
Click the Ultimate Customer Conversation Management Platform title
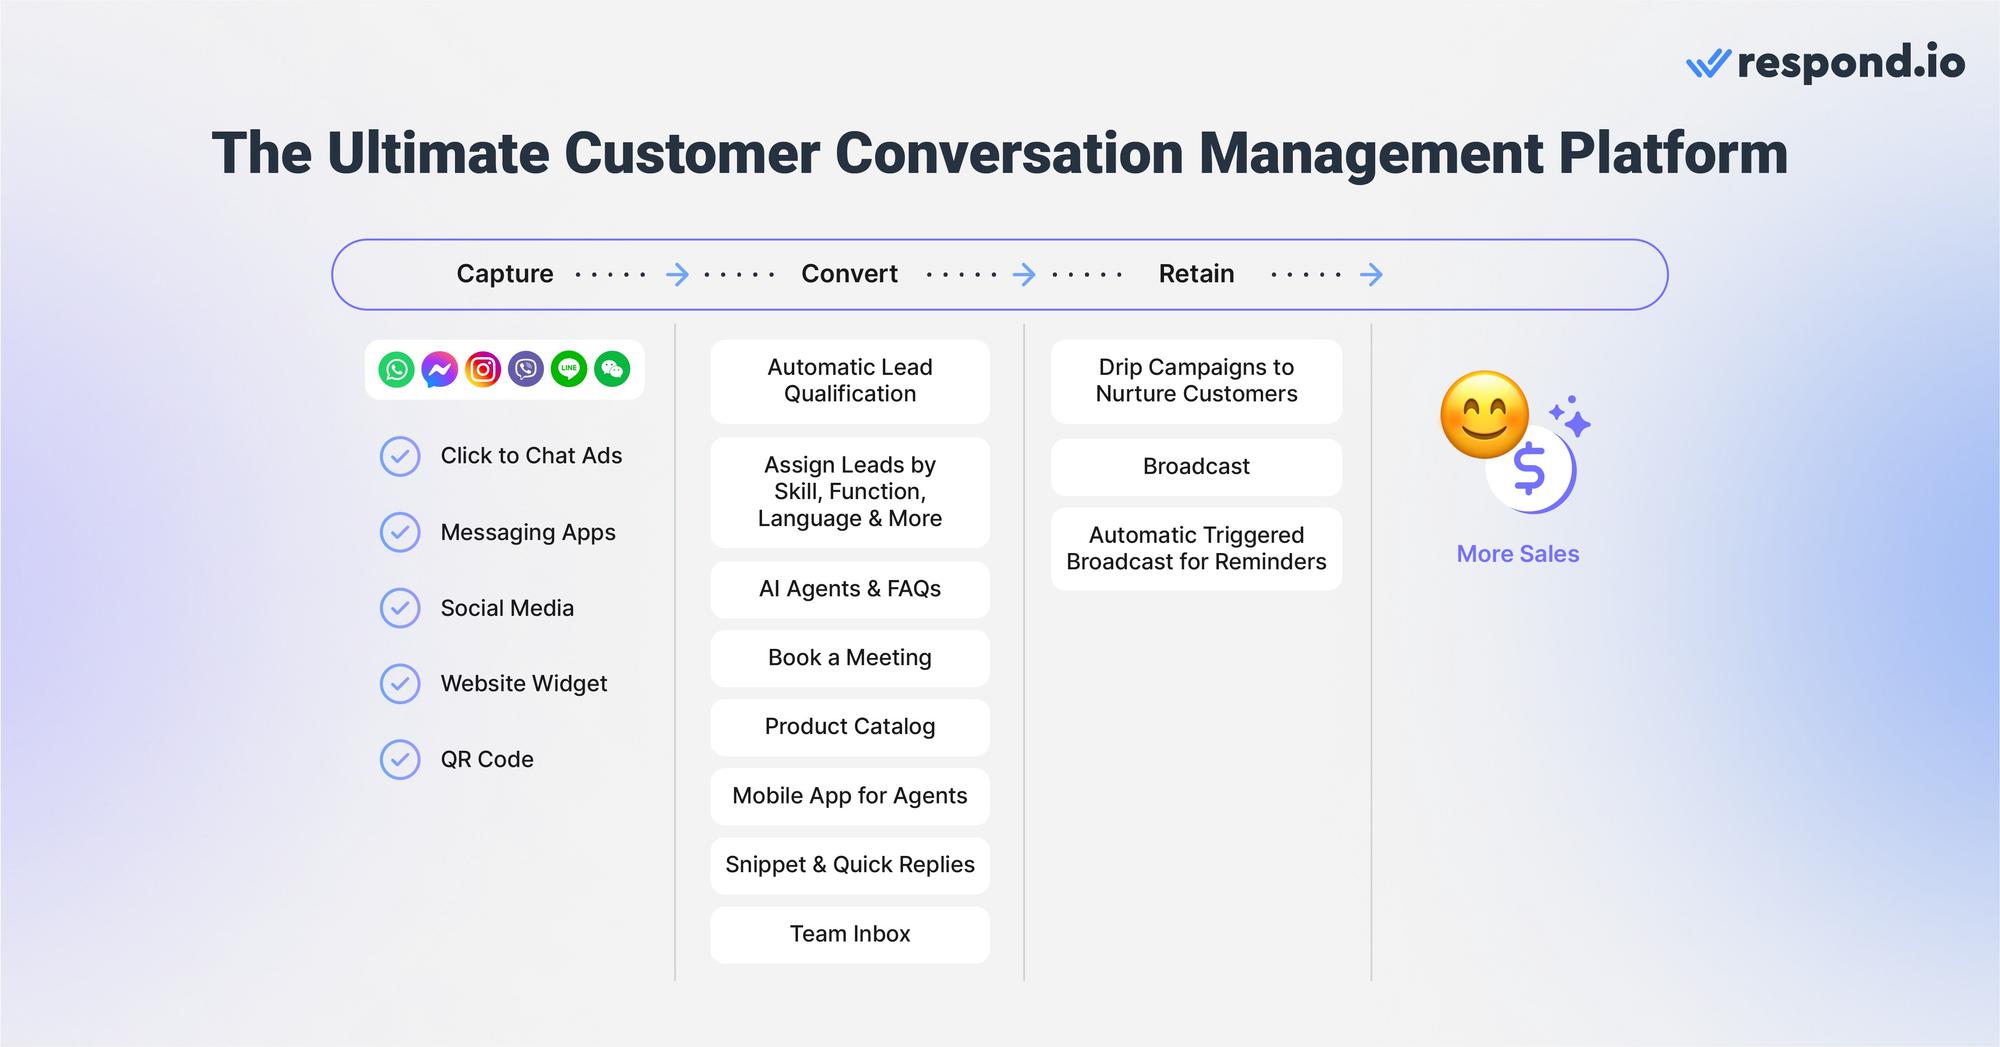1000,153
